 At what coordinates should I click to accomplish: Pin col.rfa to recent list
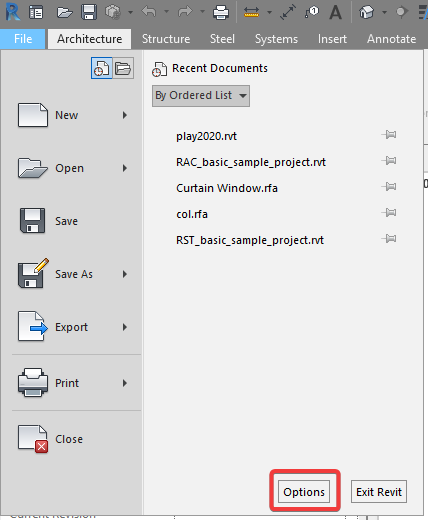click(x=389, y=212)
